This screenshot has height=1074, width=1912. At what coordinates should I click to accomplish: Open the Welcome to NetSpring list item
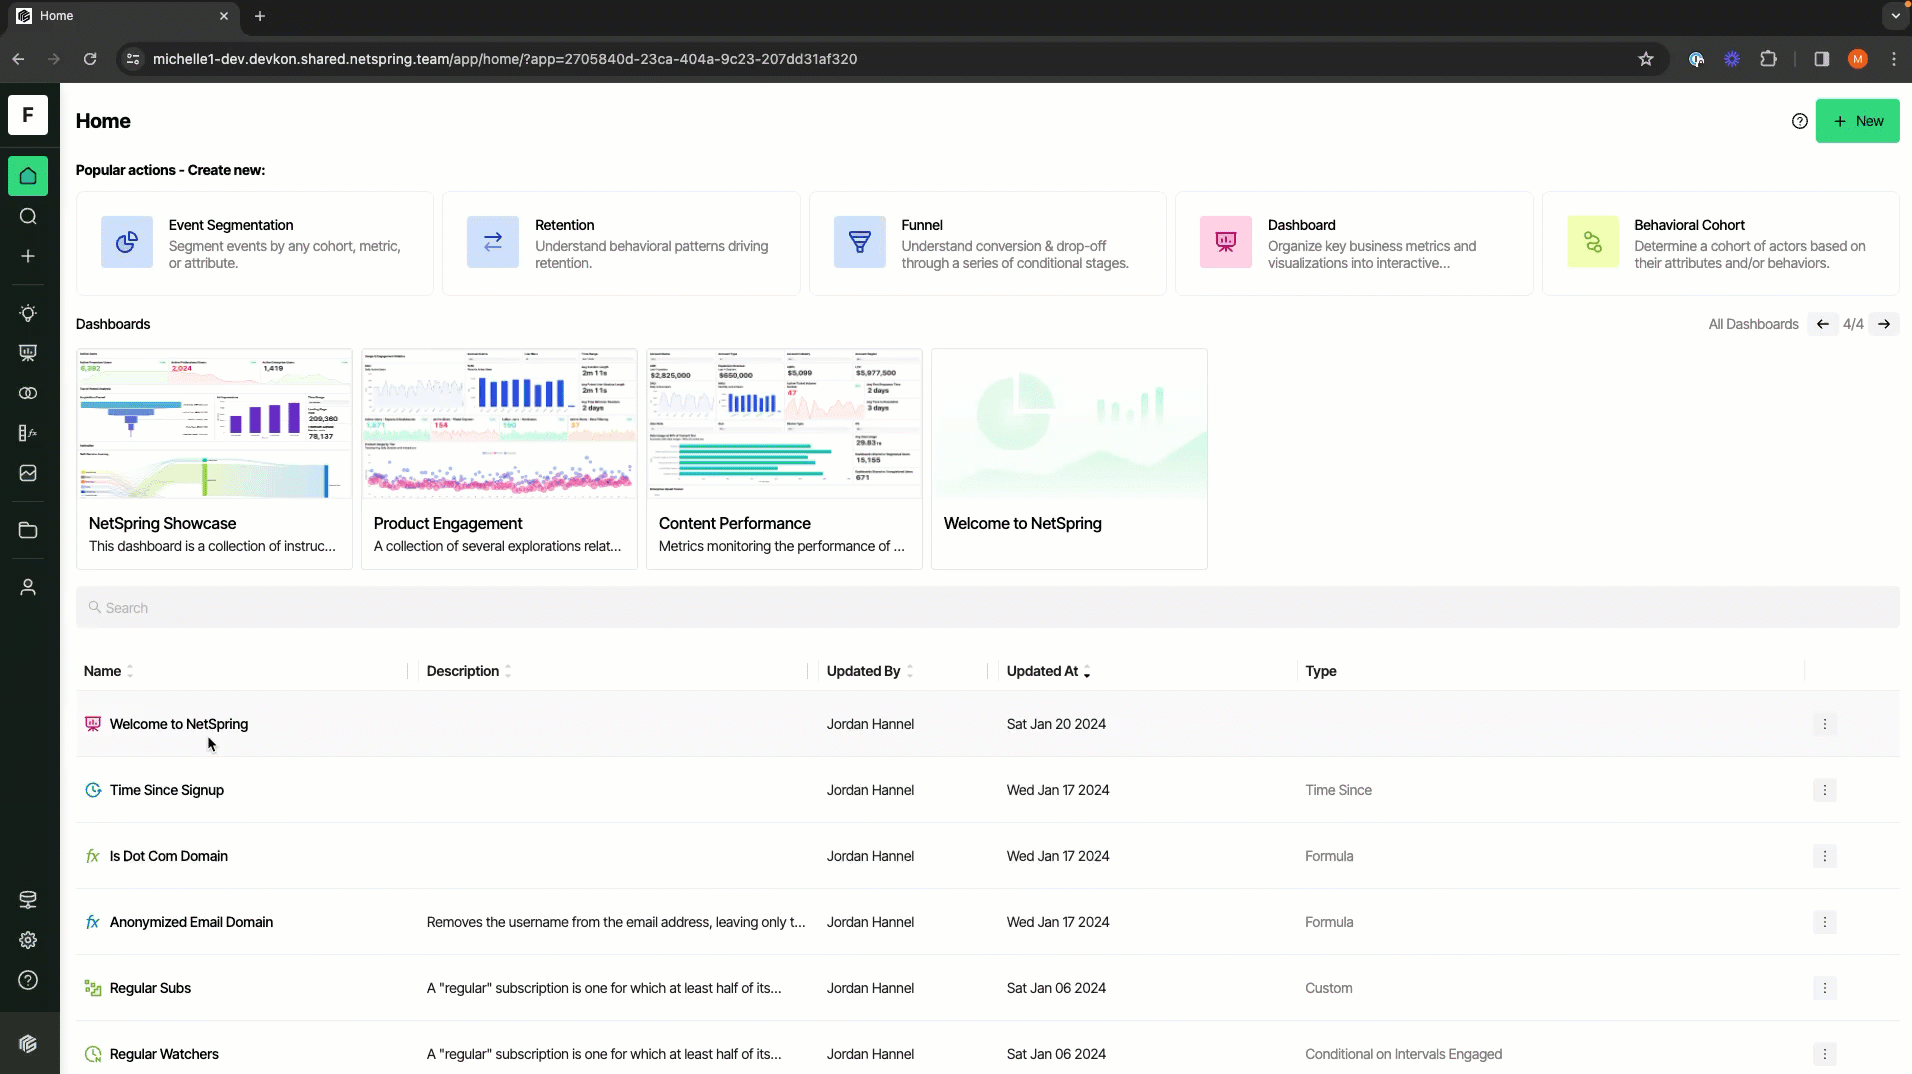(179, 724)
